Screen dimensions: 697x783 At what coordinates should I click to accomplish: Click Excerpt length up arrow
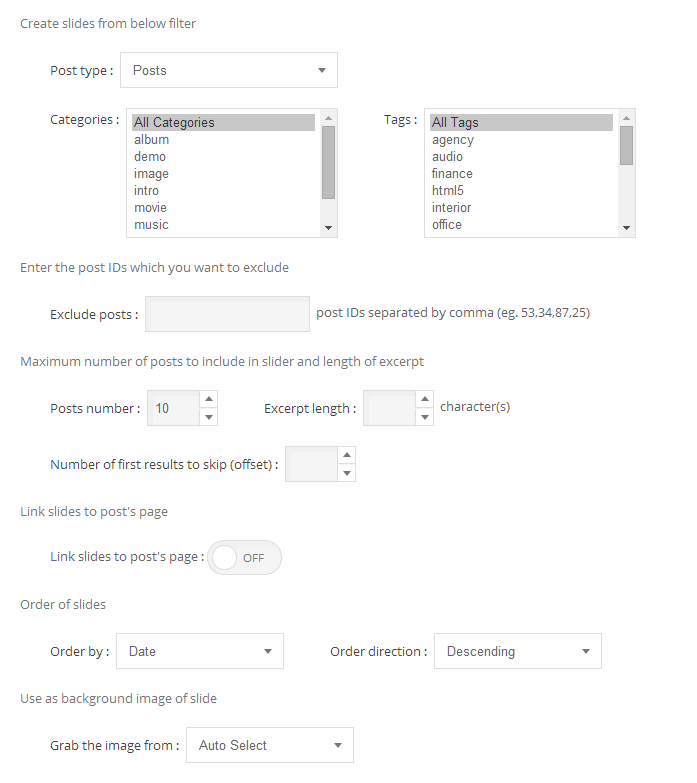point(424,399)
